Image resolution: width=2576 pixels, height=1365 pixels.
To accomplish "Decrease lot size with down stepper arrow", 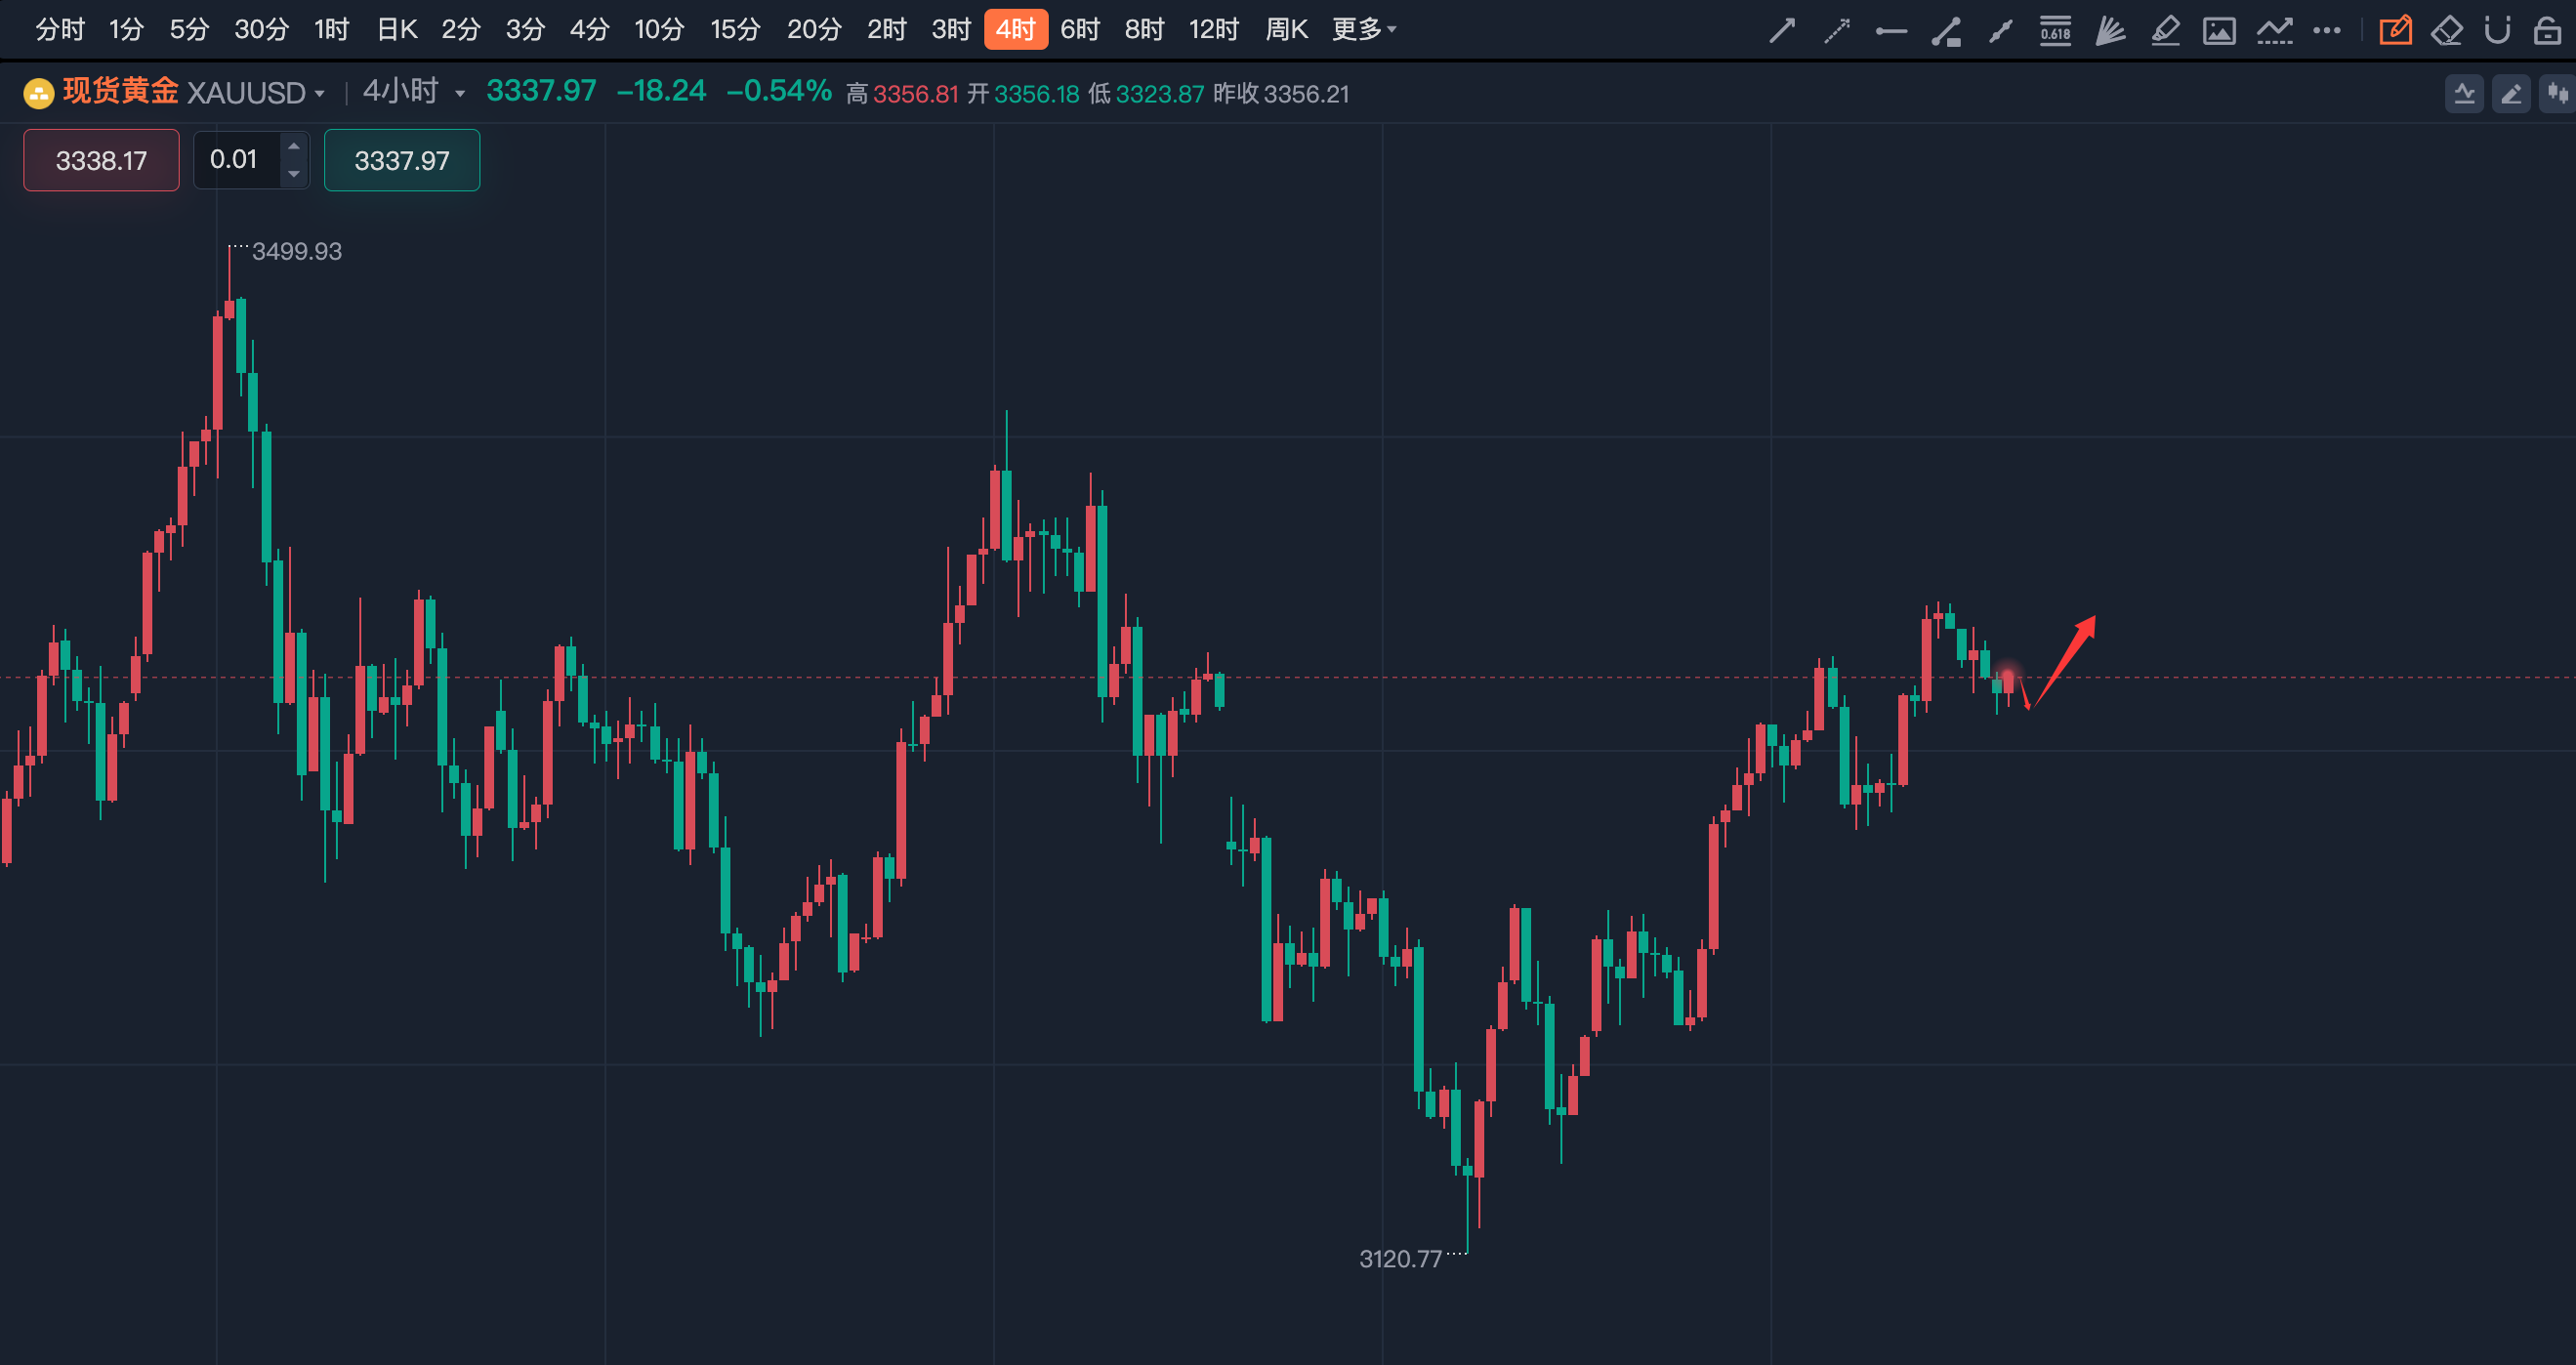I will pyautogui.click(x=293, y=174).
